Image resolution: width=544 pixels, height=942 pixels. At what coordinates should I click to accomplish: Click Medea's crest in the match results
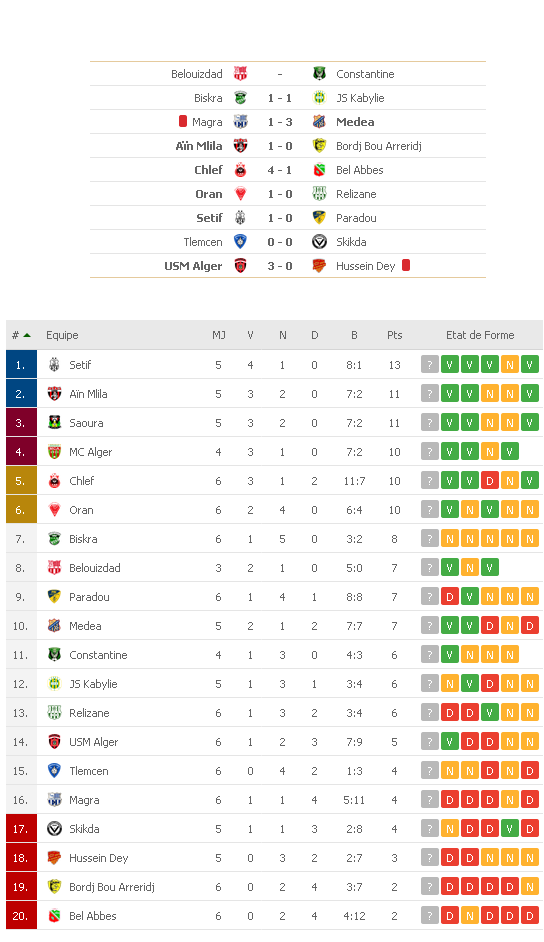[319, 122]
